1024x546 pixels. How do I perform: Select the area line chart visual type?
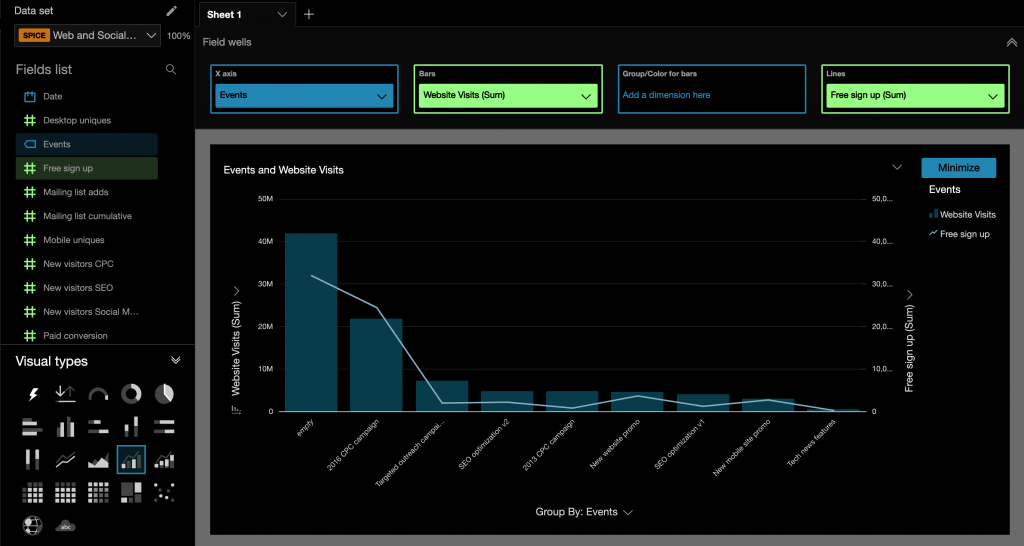pos(98,460)
